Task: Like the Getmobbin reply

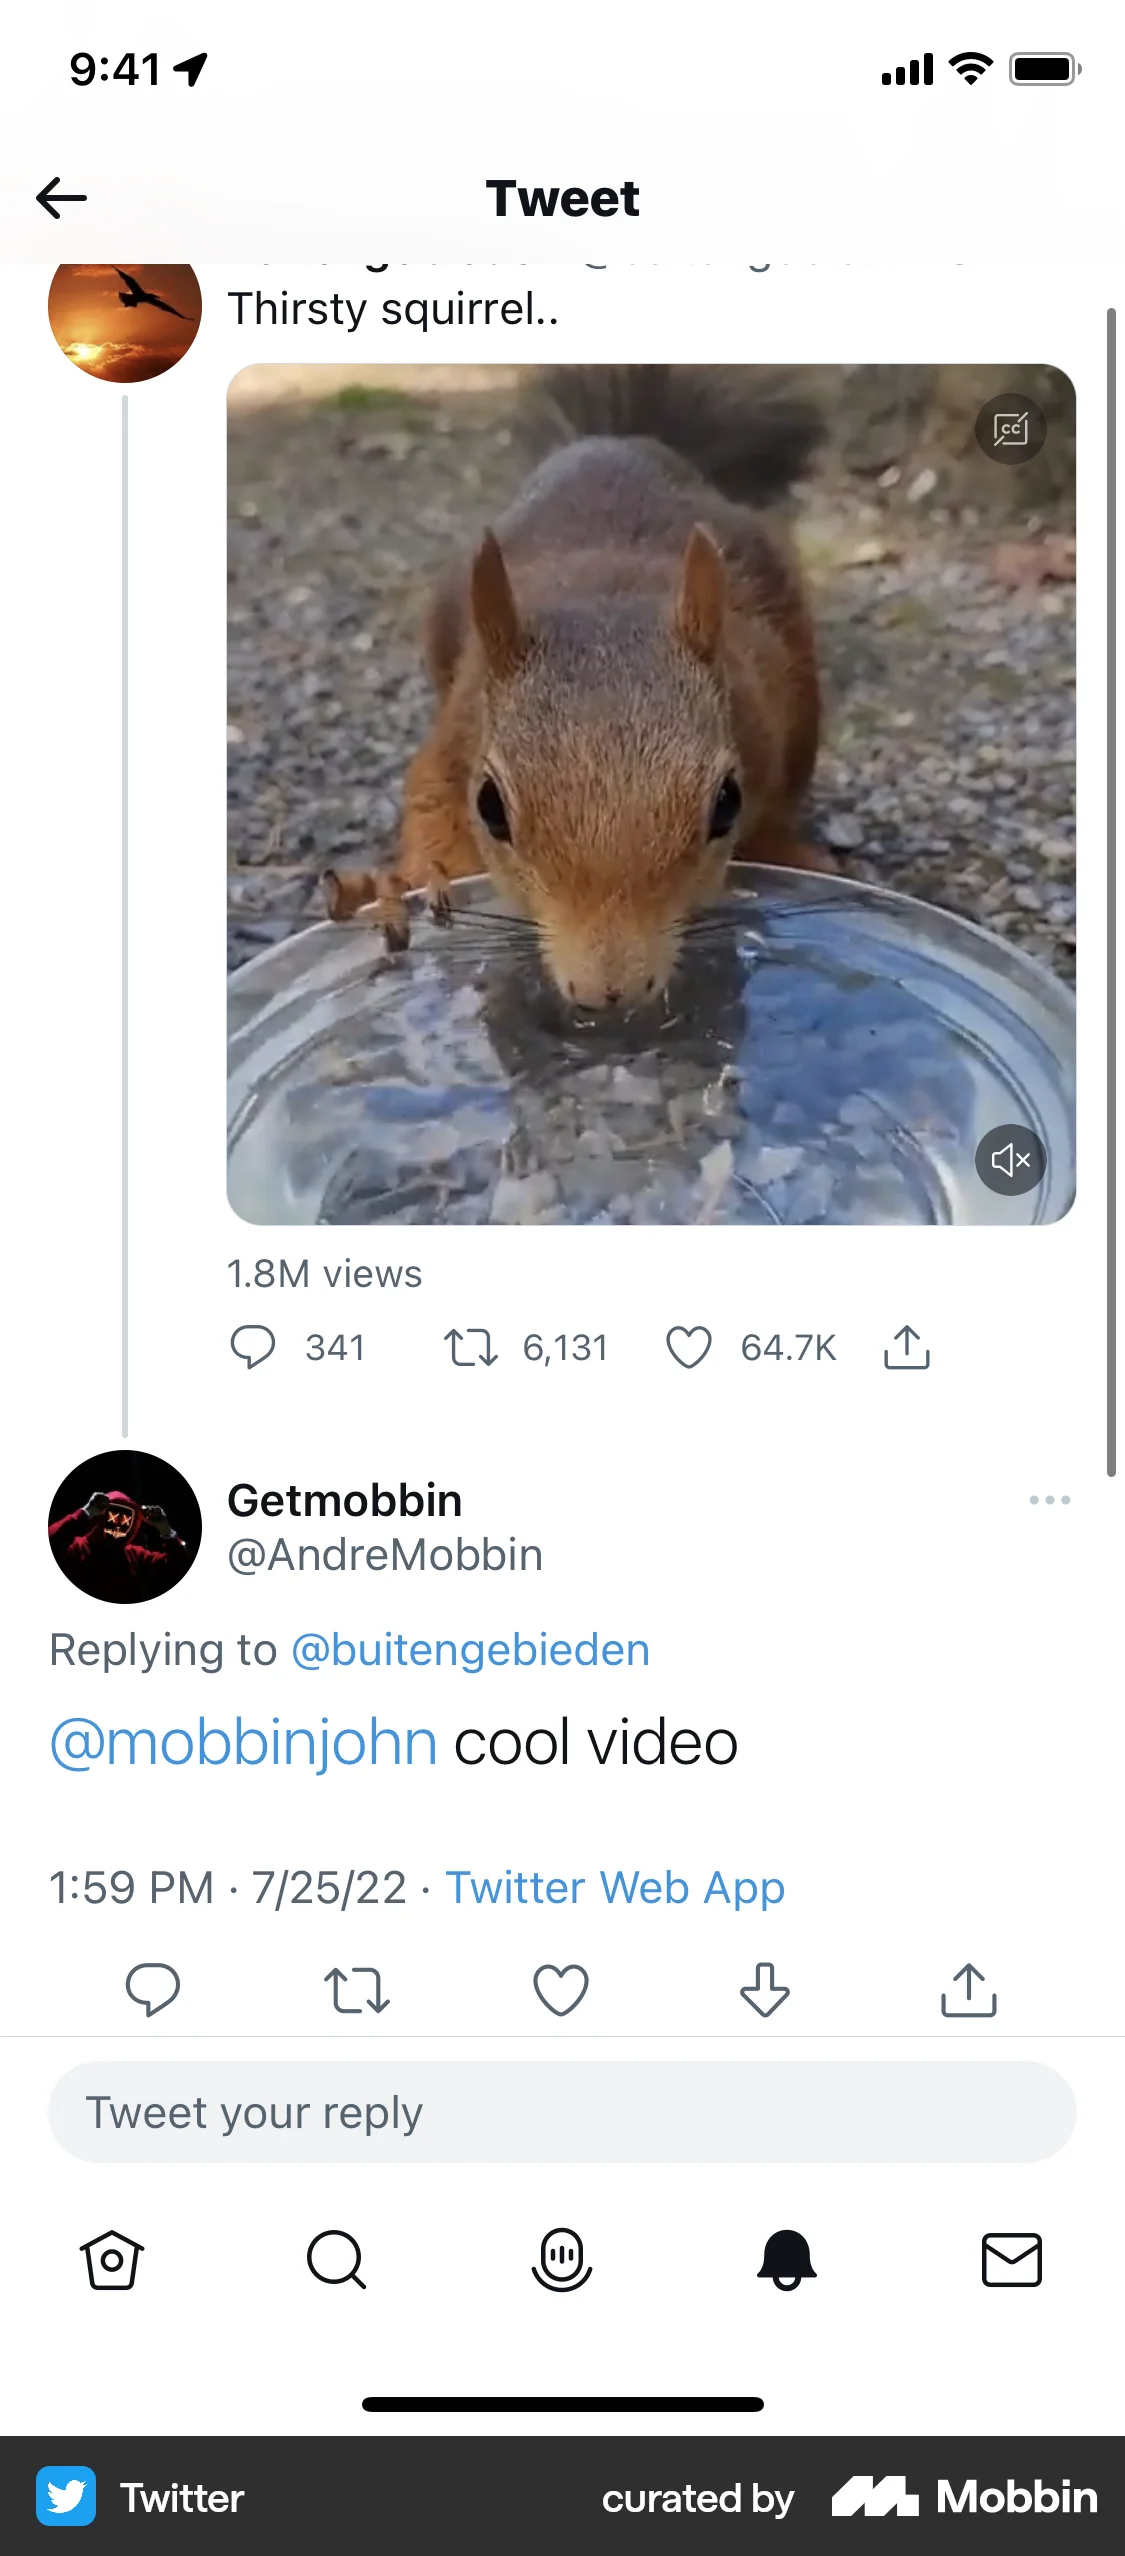Action: click(561, 1989)
